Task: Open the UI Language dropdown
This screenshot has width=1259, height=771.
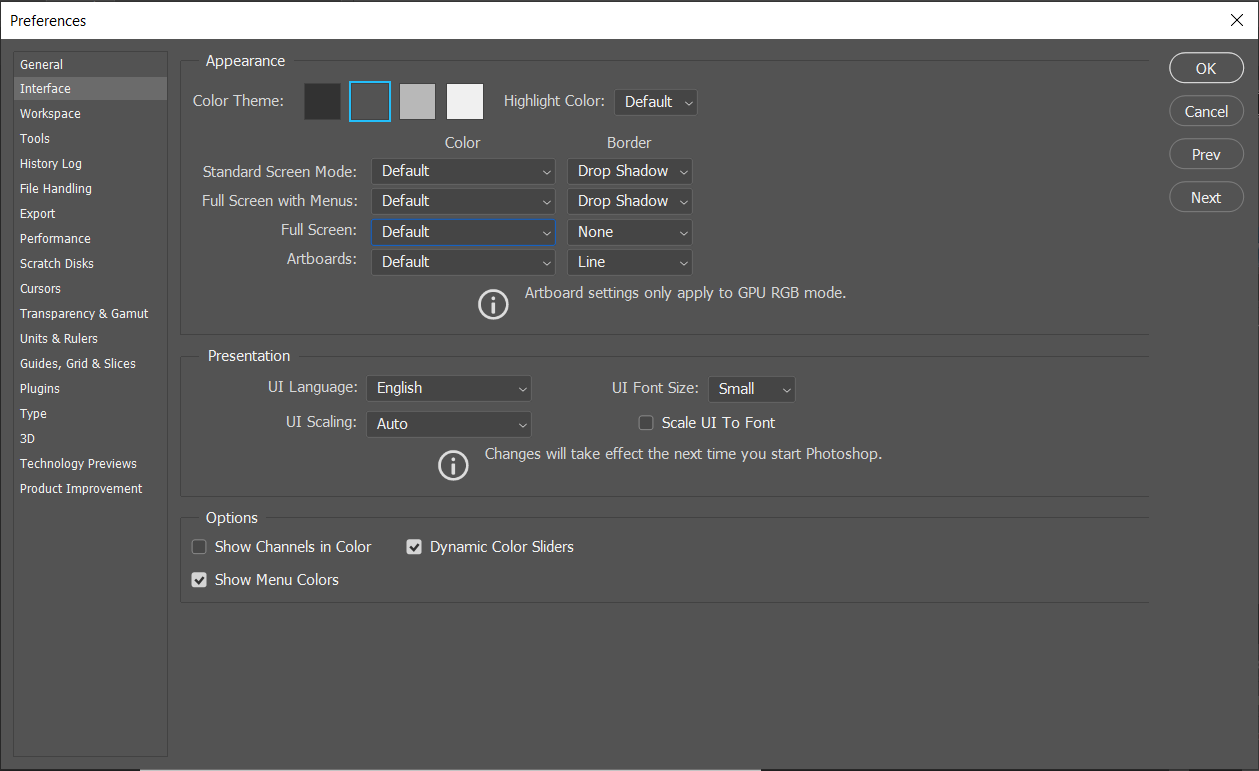Action: tap(448, 388)
